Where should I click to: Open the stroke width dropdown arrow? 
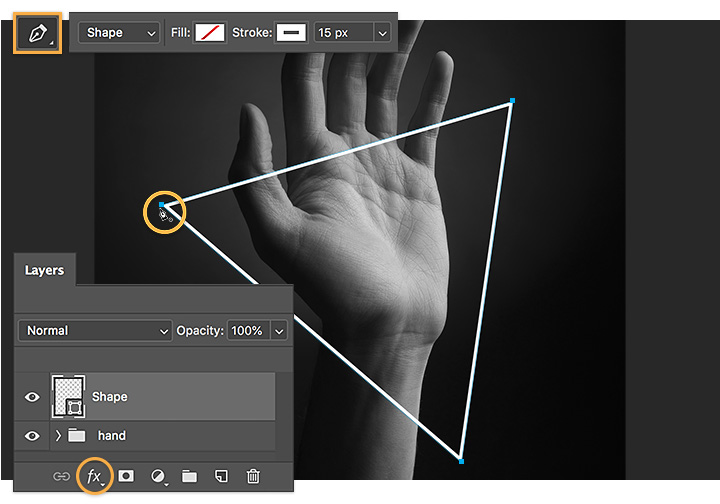click(382, 33)
